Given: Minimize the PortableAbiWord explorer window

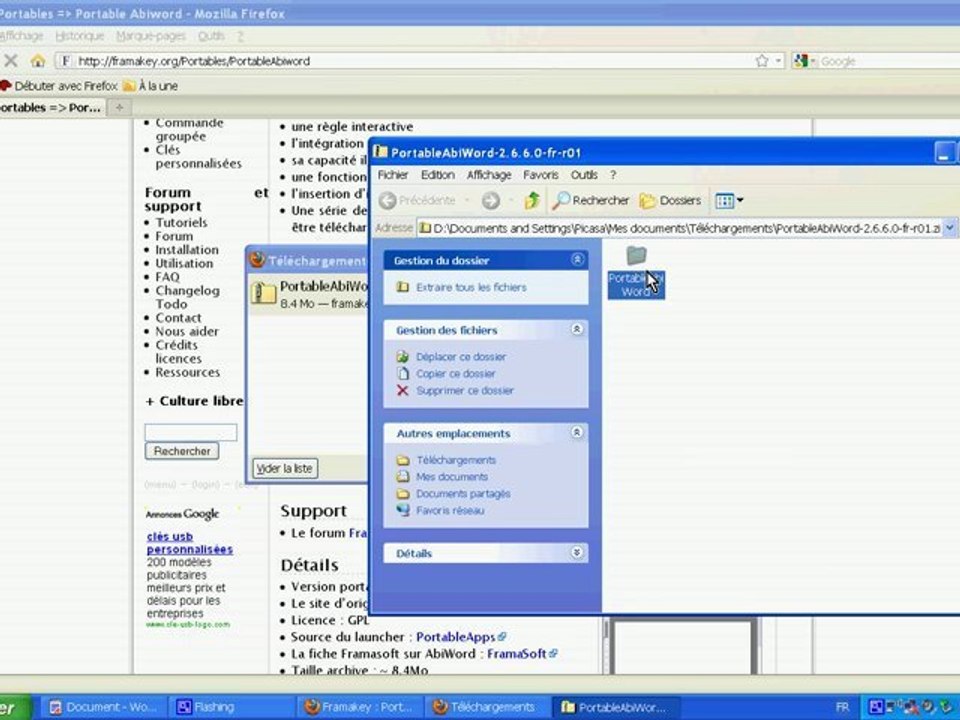Looking at the screenshot, I should click(x=945, y=152).
